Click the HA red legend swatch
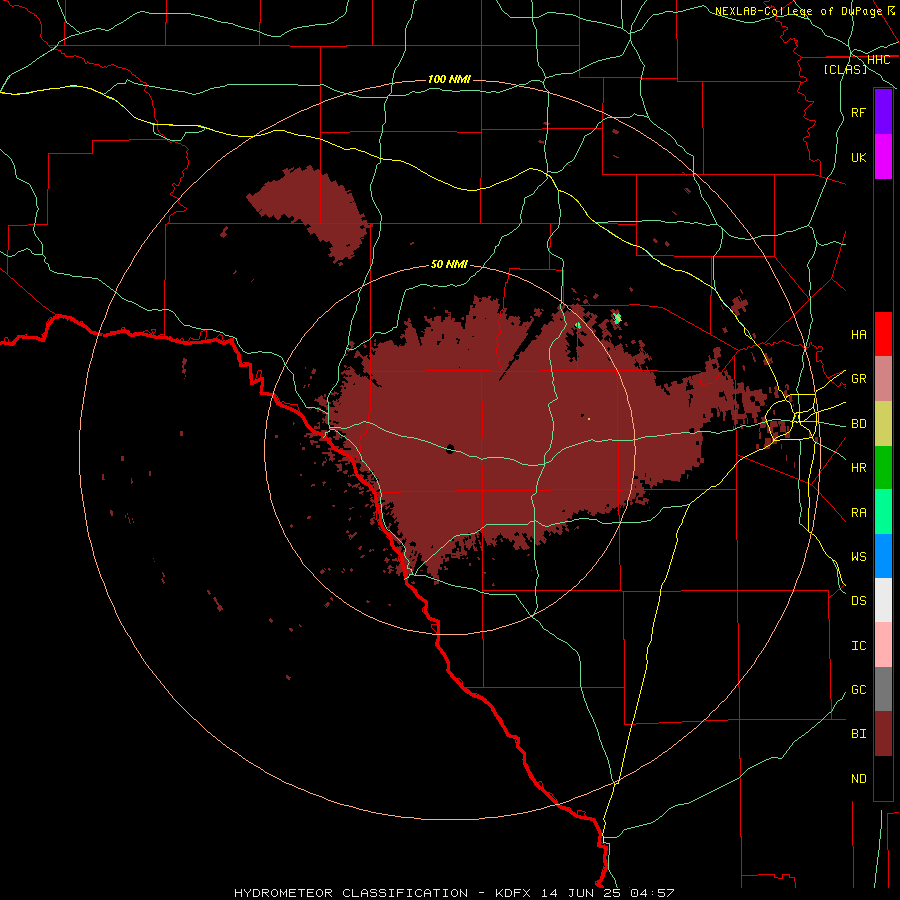Image resolution: width=900 pixels, height=900 pixels. point(883,334)
